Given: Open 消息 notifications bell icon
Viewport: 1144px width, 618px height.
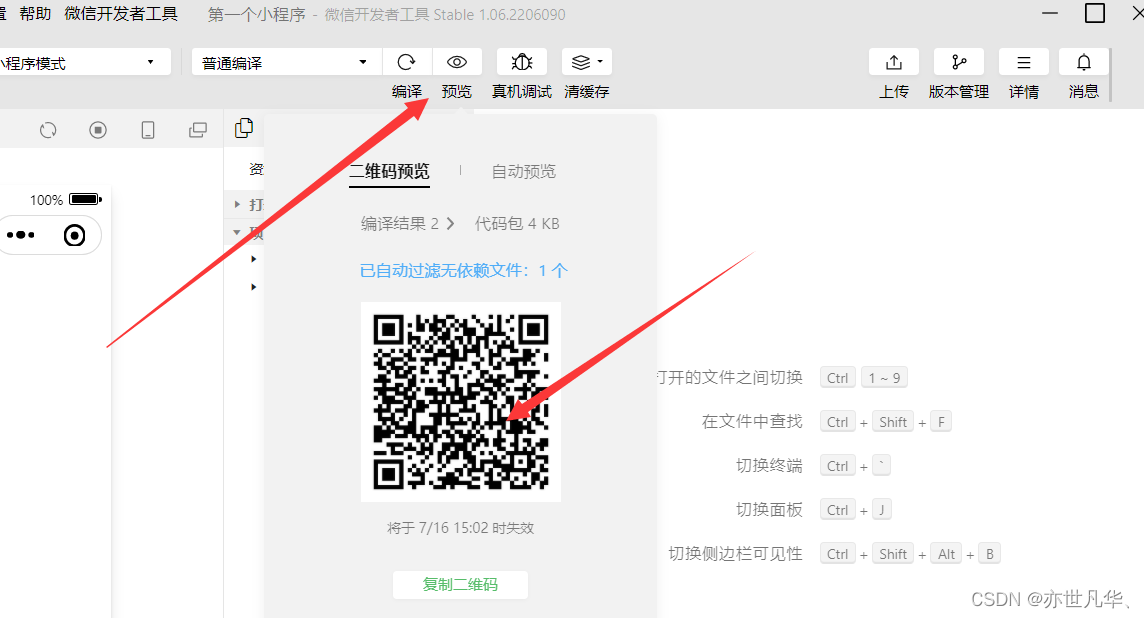Looking at the screenshot, I should pyautogui.click(x=1083, y=62).
